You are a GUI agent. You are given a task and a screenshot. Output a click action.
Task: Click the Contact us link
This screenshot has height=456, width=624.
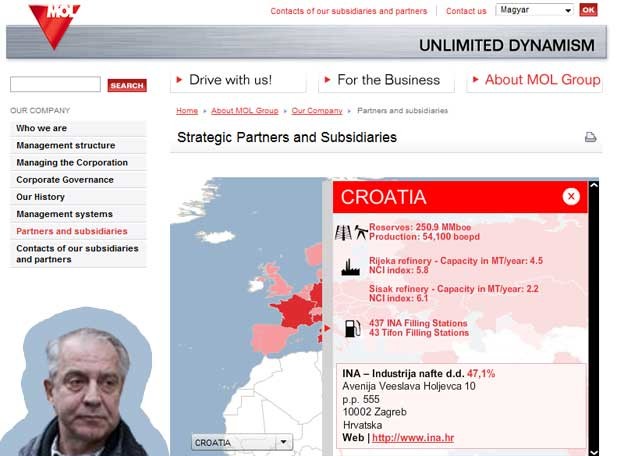(x=466, y=11)
